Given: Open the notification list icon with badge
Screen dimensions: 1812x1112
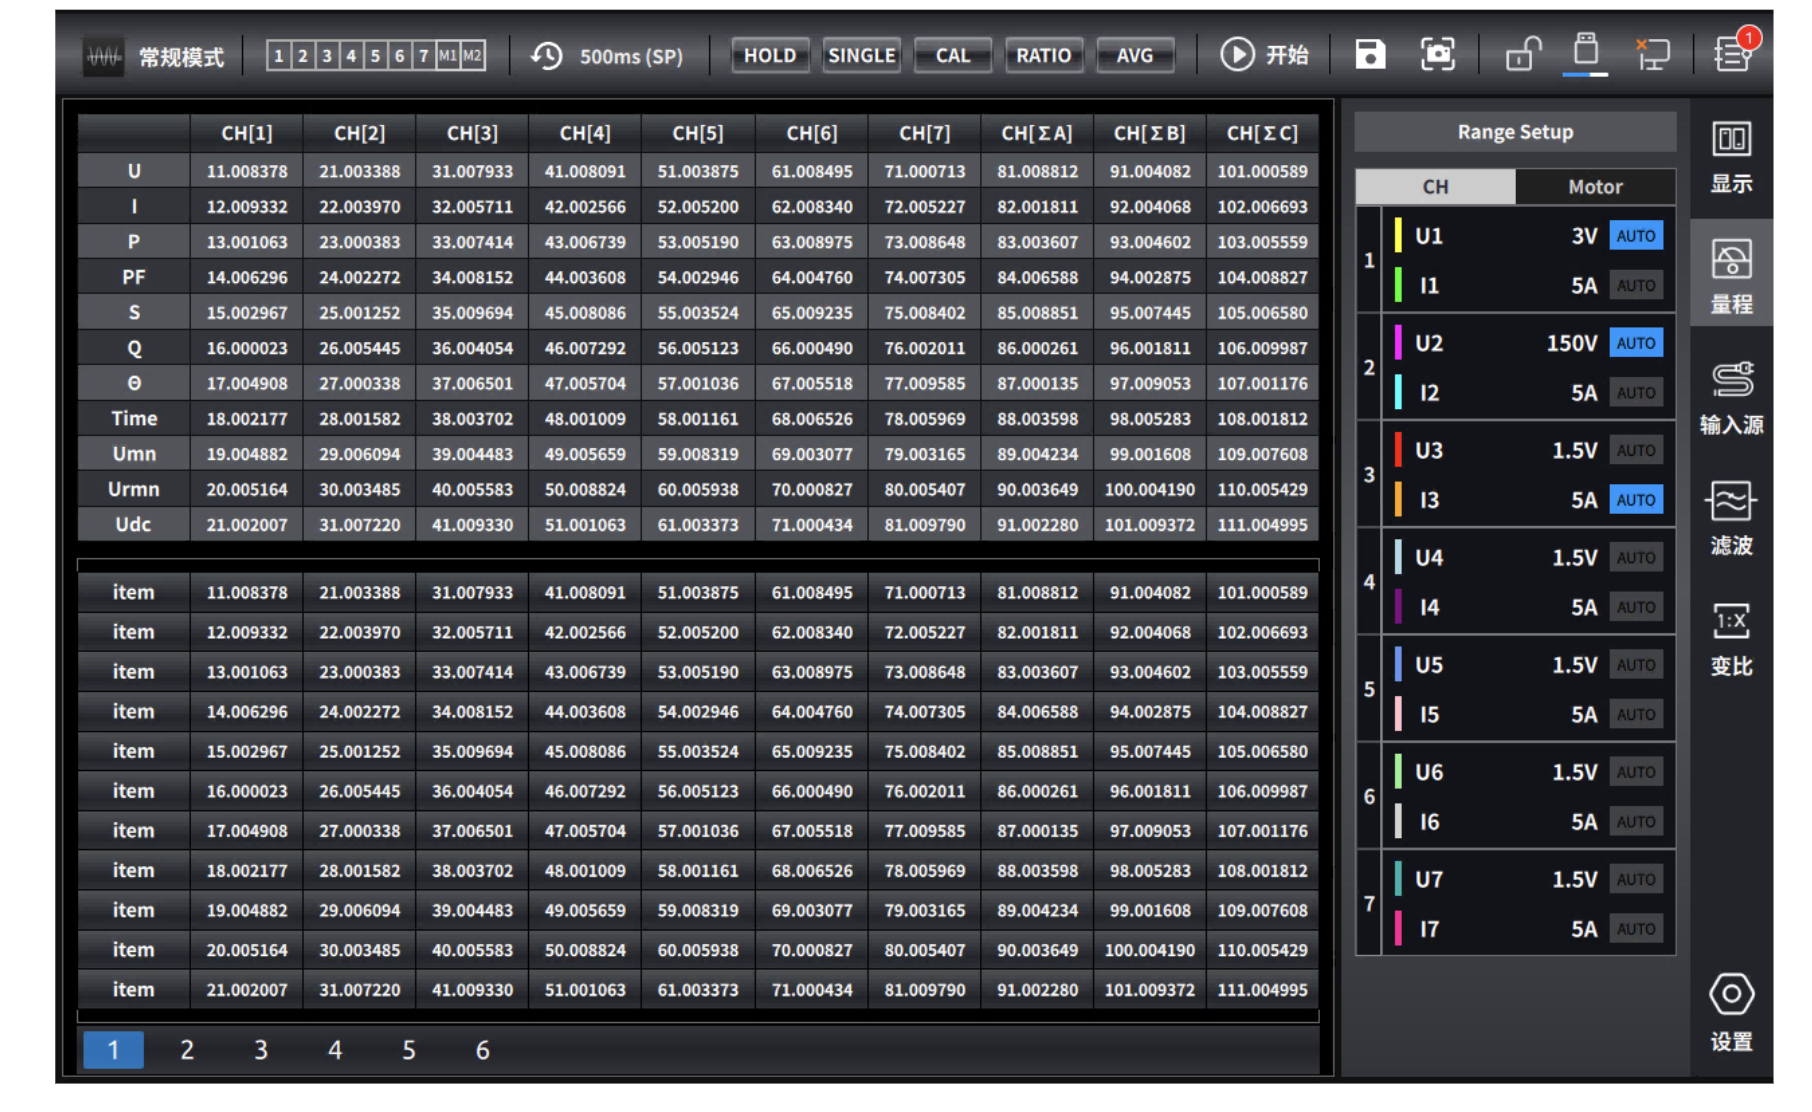Looking at the screenshot, I should [1734, 52].
